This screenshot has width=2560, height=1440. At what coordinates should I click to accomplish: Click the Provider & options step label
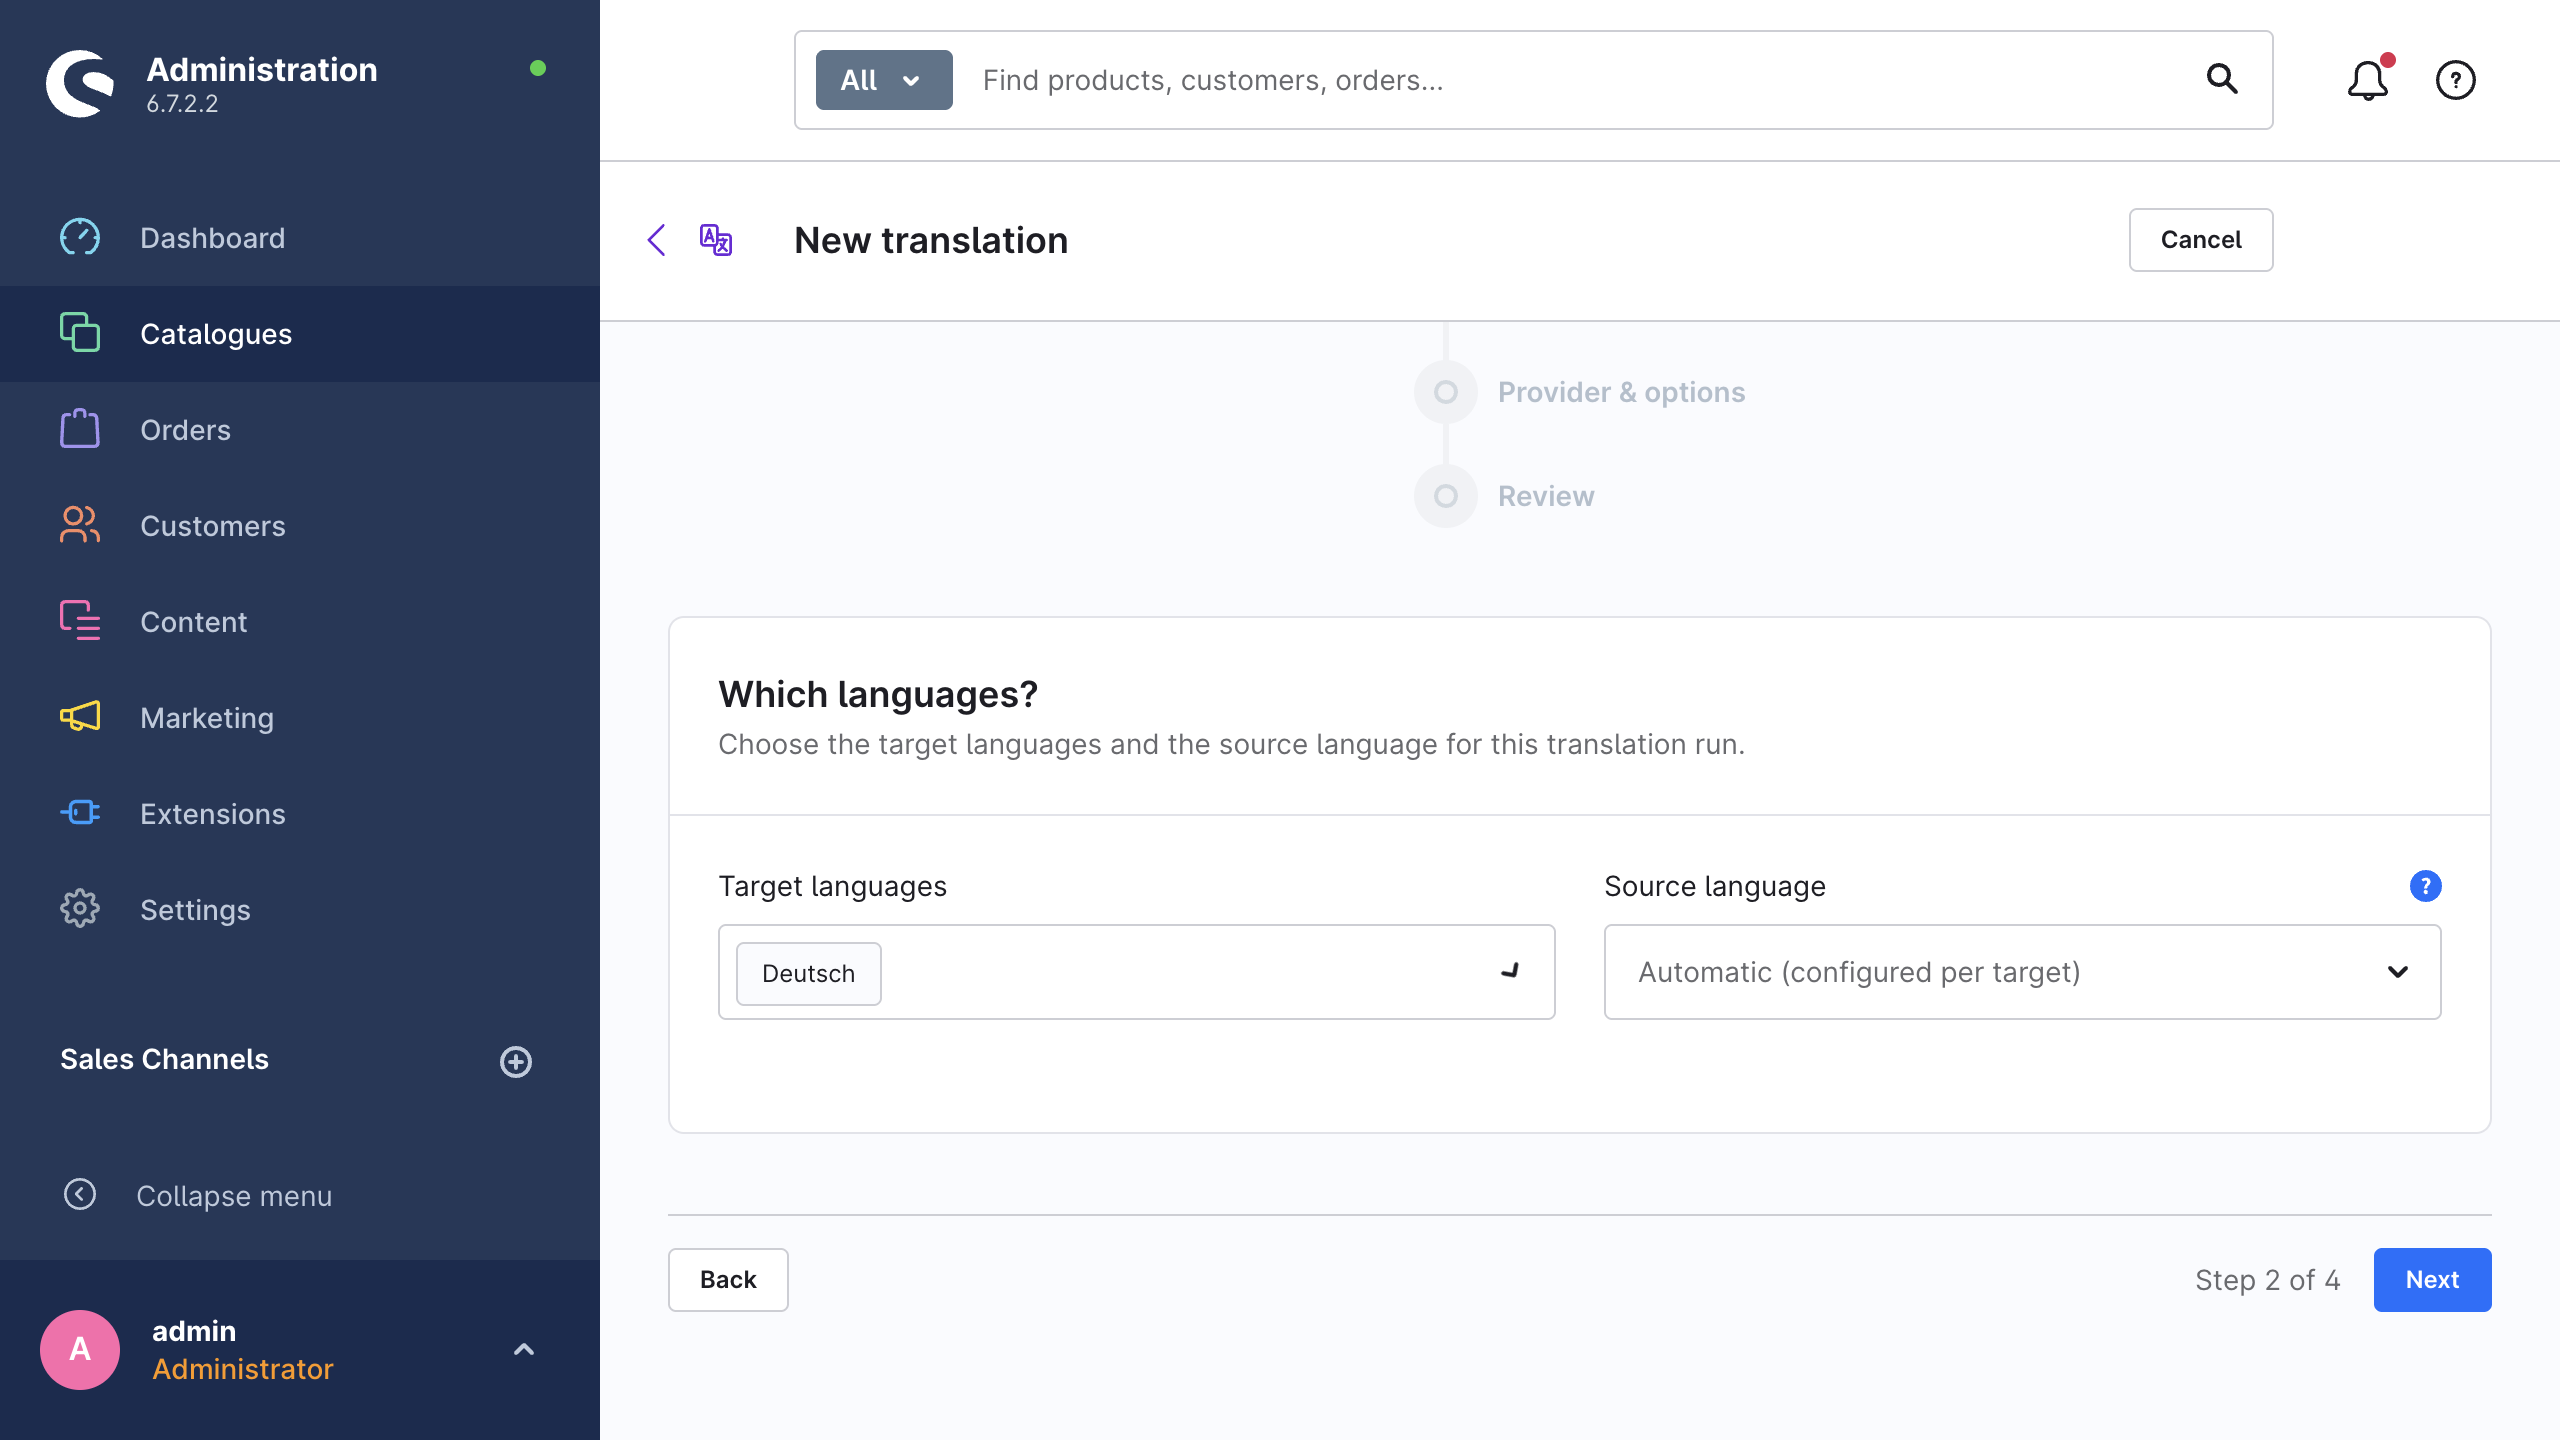pyautogui.click(x=1621, y=392)
